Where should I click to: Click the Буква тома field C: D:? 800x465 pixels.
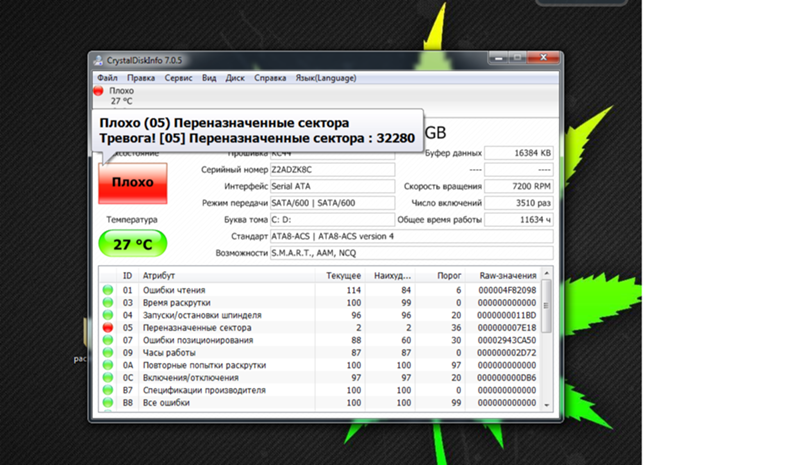332,219
